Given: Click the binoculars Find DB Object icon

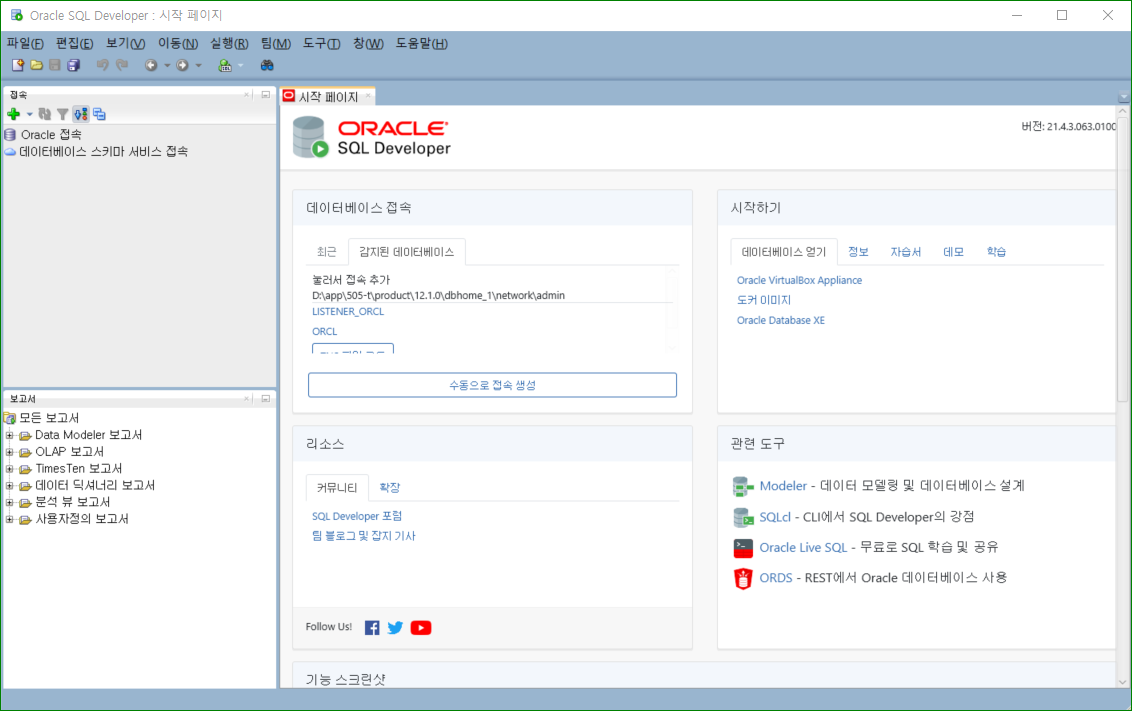Looking at the screenshot, I should point(267,66).
